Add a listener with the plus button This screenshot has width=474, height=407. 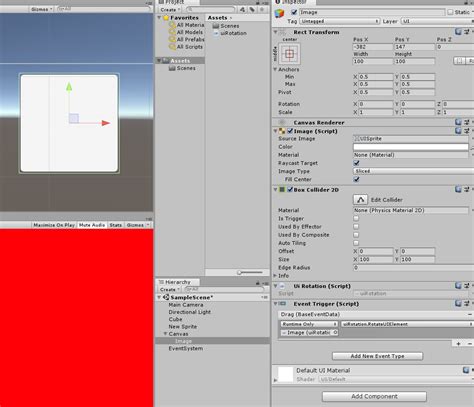[x=459, y=344]
